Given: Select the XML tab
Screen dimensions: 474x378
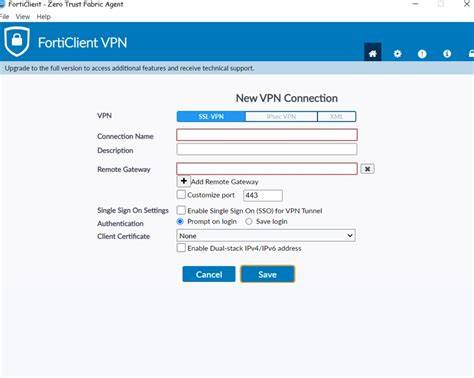Looking at the screenshot, I should (x=336, y=116).
